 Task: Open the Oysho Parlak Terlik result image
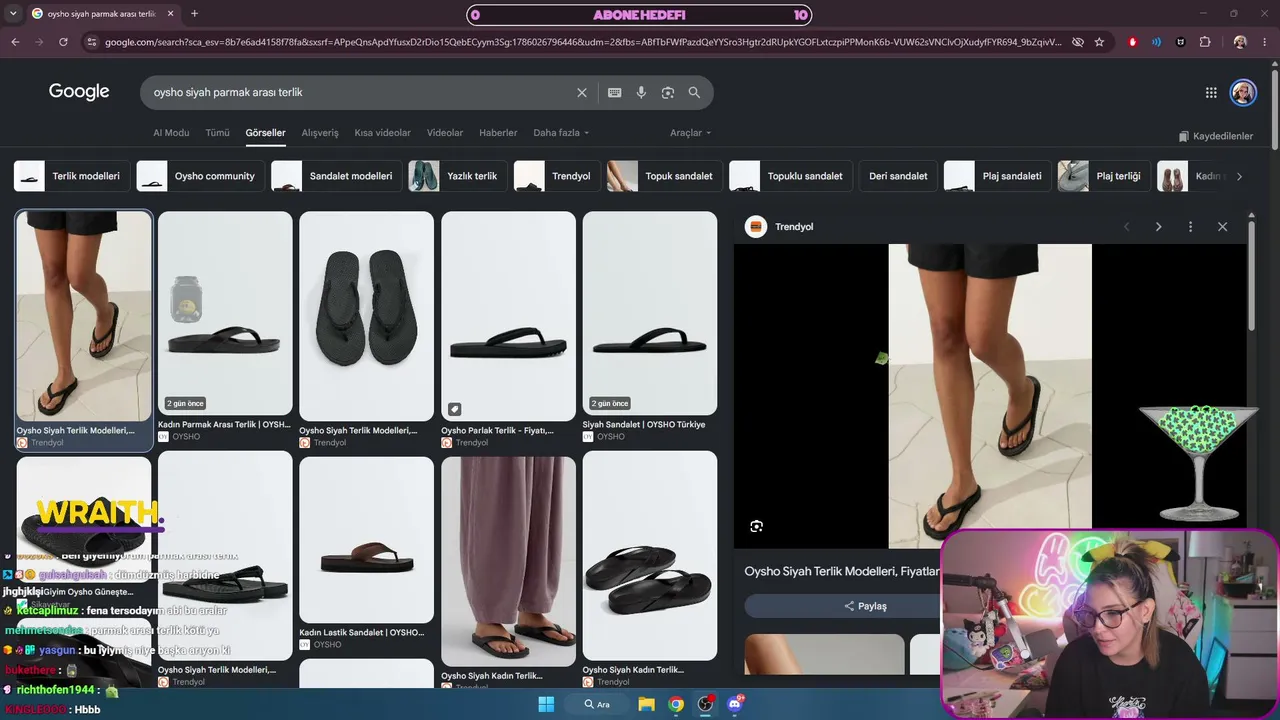click(508, 316)
